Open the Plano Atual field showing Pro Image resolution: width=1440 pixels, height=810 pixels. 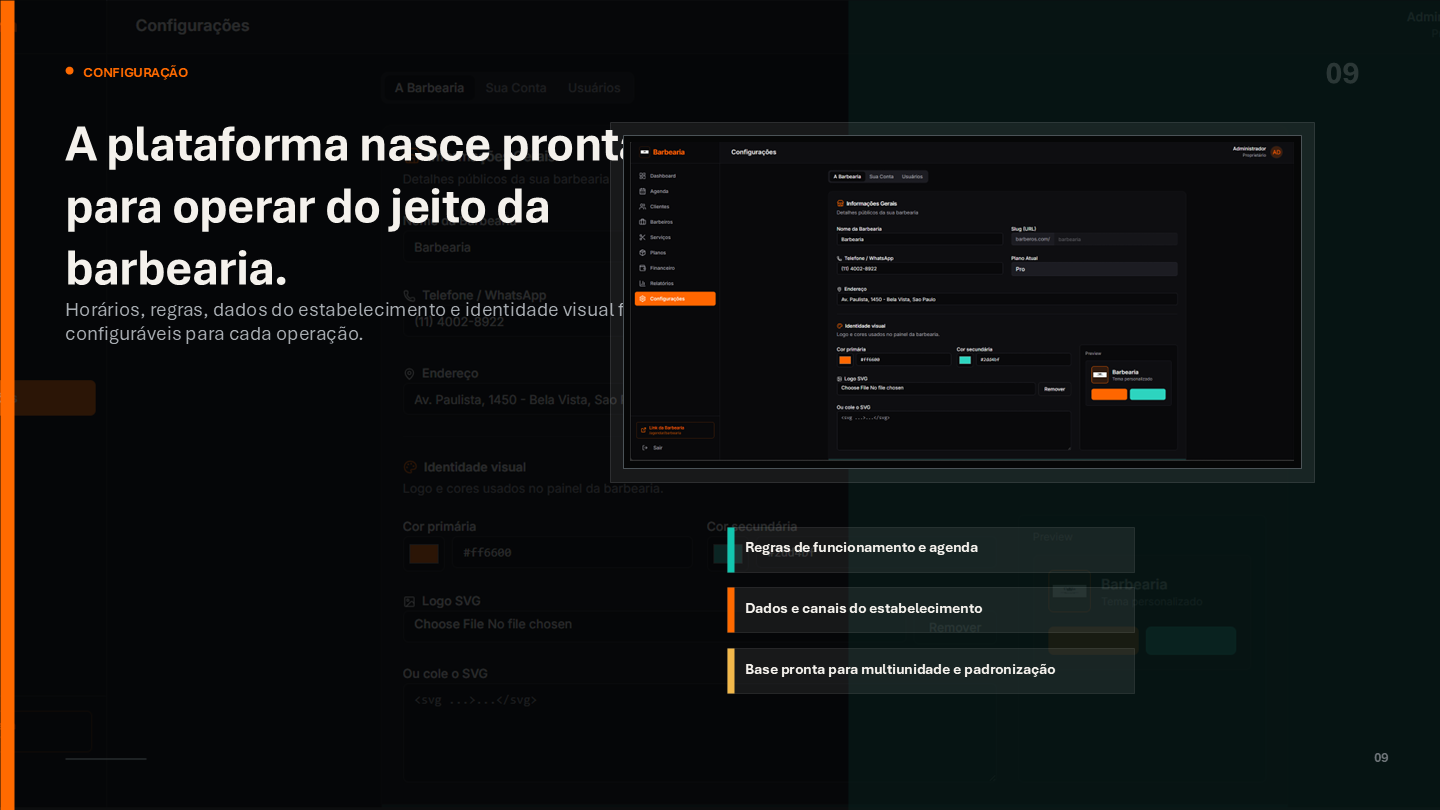click(x=1093, y=269)
